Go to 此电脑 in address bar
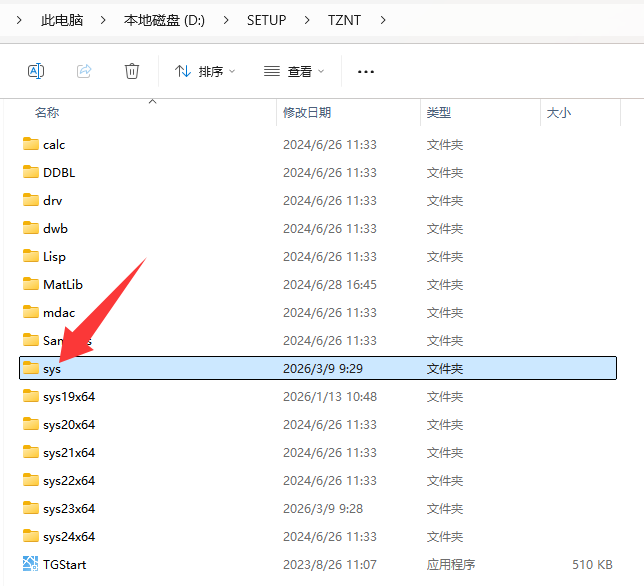Image resolution: width=644 pixels, height=586 pixels. point(62,20)
